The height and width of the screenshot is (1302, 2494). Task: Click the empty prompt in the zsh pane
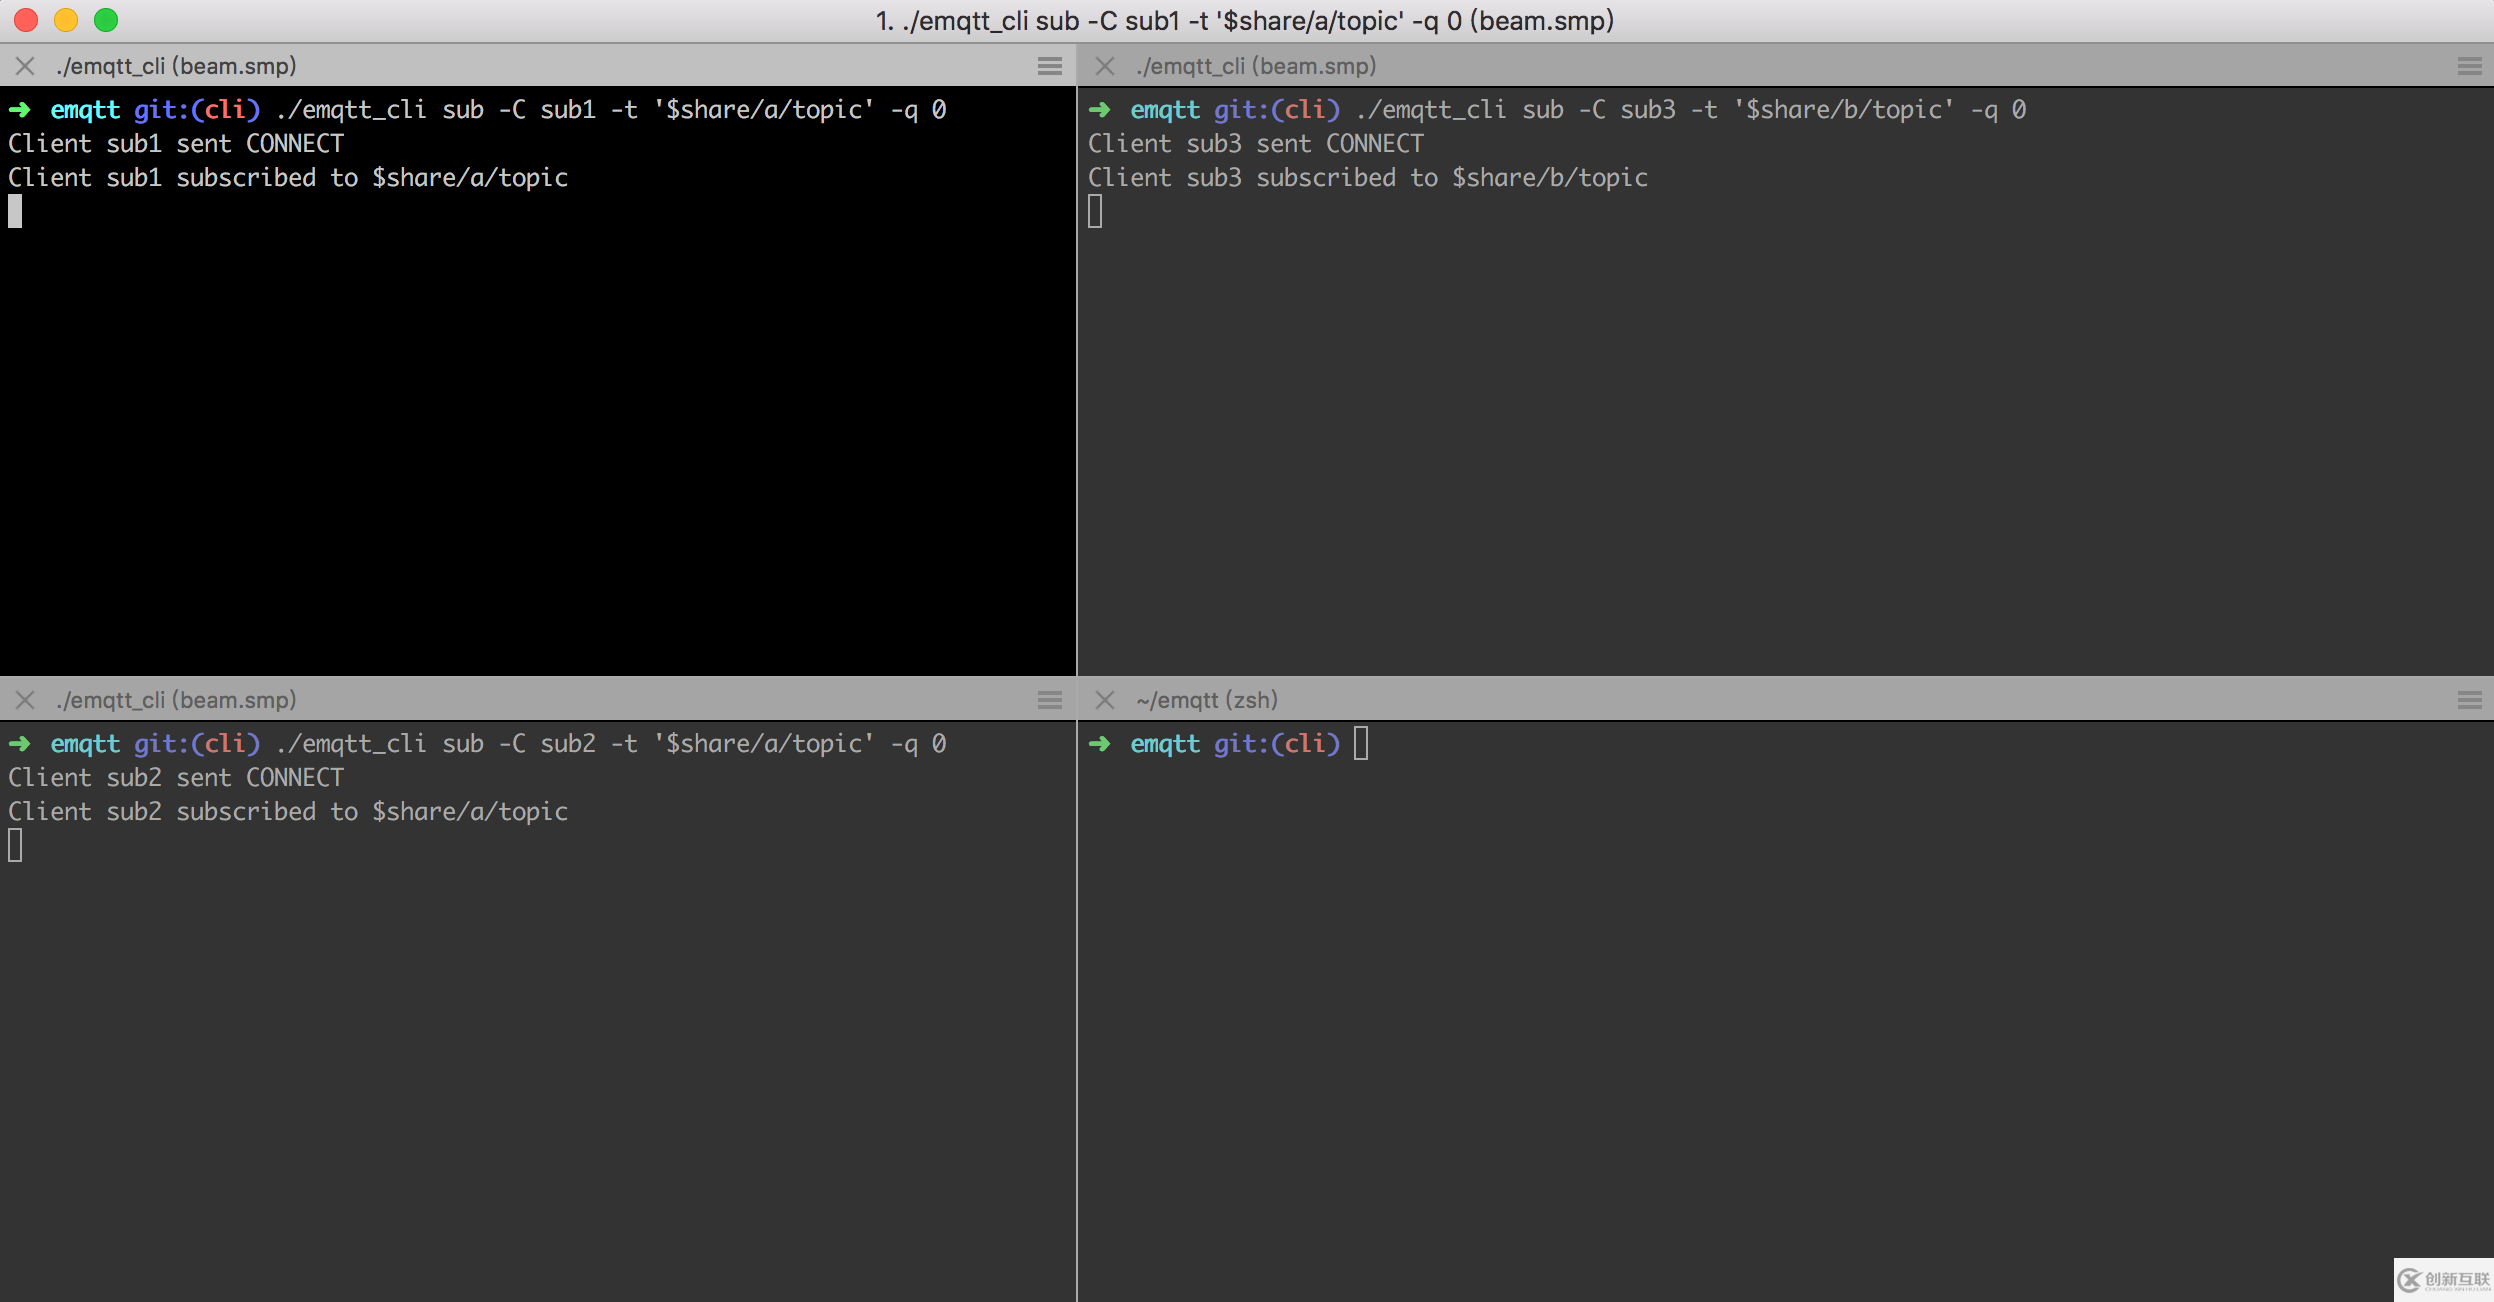(x=1228, y=744)
